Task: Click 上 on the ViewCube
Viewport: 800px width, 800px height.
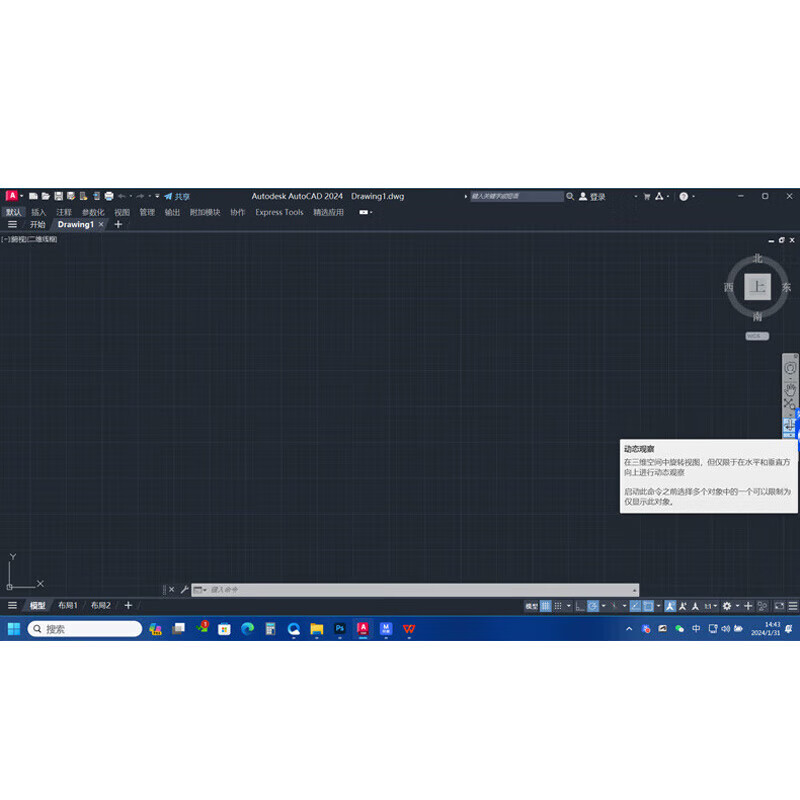Action: pos(757,288)
